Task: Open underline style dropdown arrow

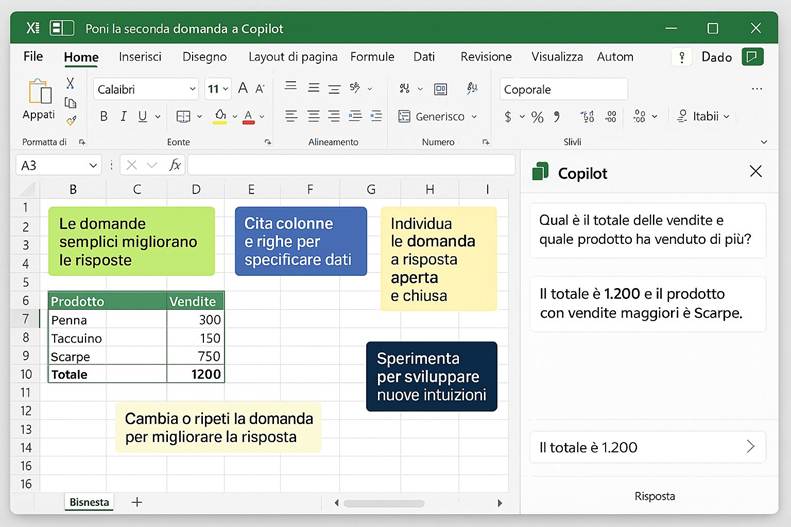Action: (158, 117)
